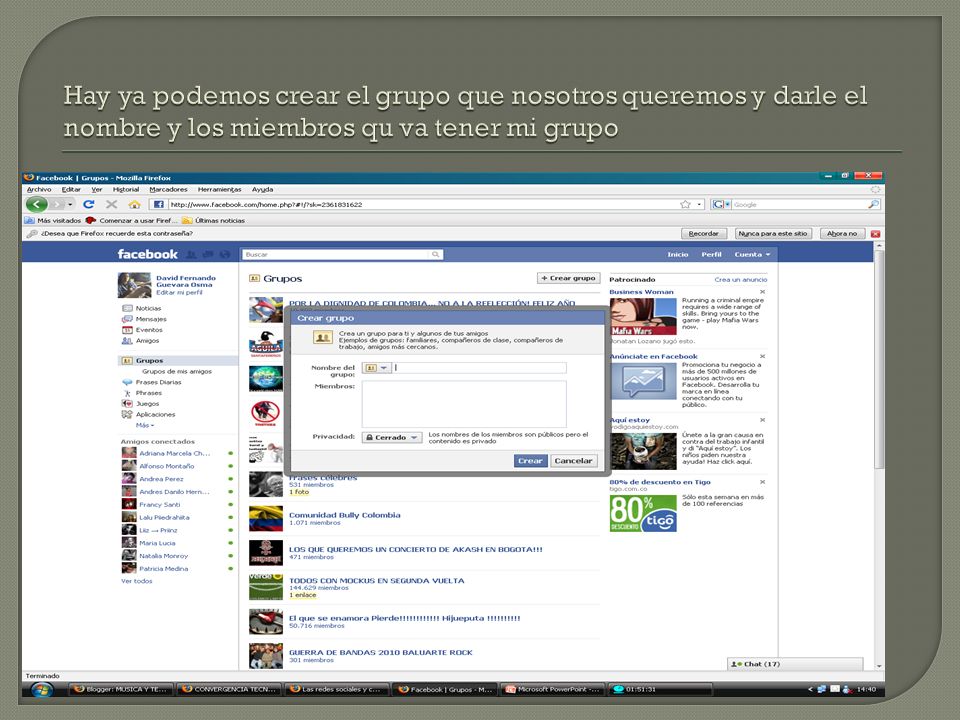Click the Firefox URL address field
Viewport: 960px width, 720px height.
422,204
